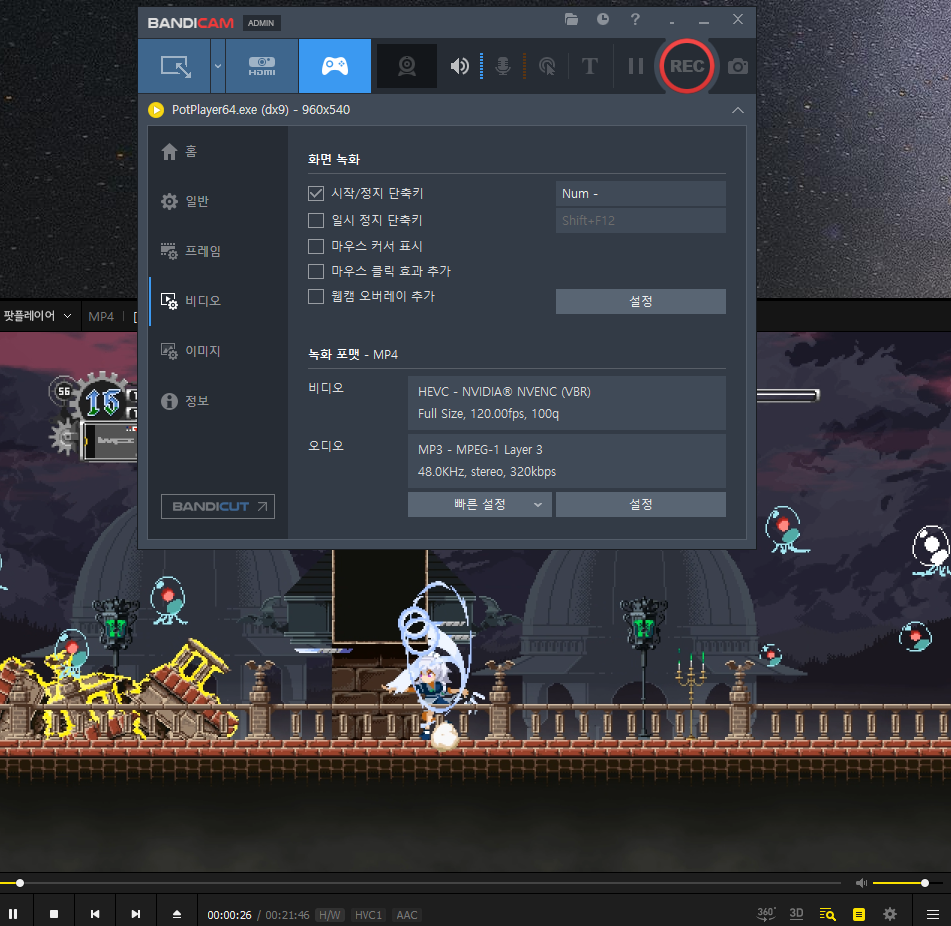Click MP3 - MPEG-1 Layer 3 text
Viewport: 951px width, 926px height.
480,450
